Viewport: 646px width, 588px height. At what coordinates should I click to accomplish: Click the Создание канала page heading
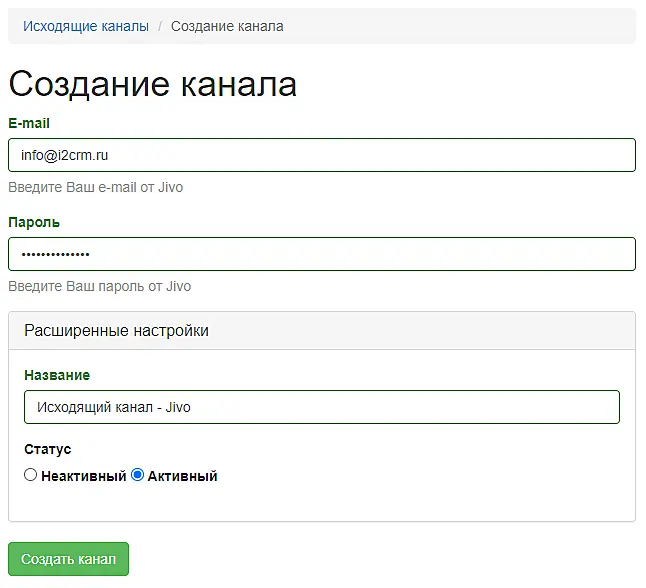click(152, 83)
